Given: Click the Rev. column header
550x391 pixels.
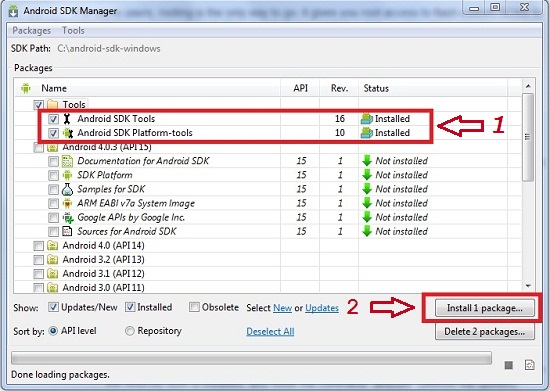Looking at the screenshot, I should 339,88.
